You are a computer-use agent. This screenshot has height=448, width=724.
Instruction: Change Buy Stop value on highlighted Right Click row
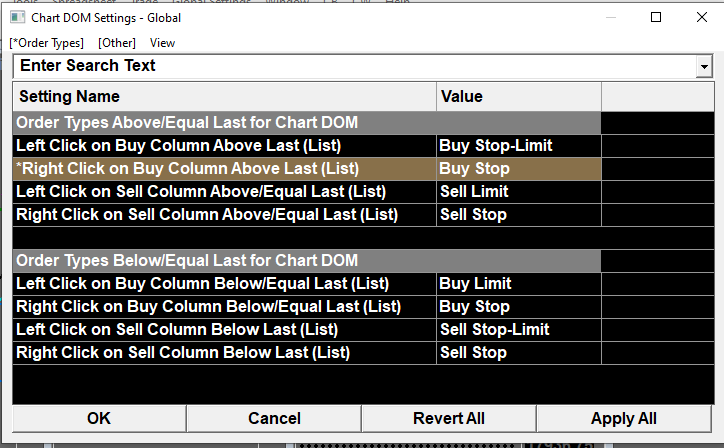518,169
